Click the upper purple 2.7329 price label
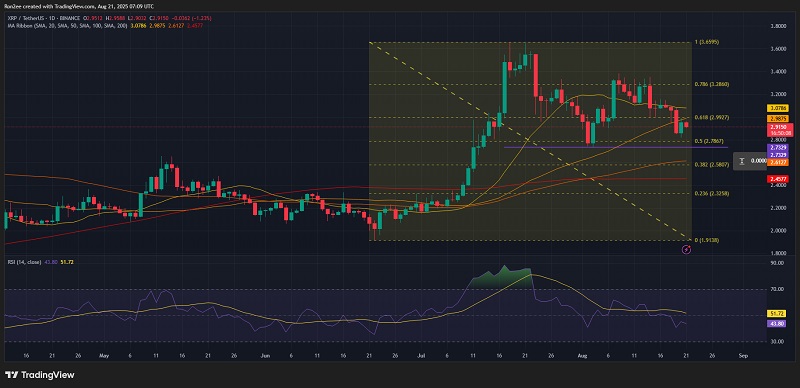Viewport: 800px width, 388px height. tap(777, 147)
